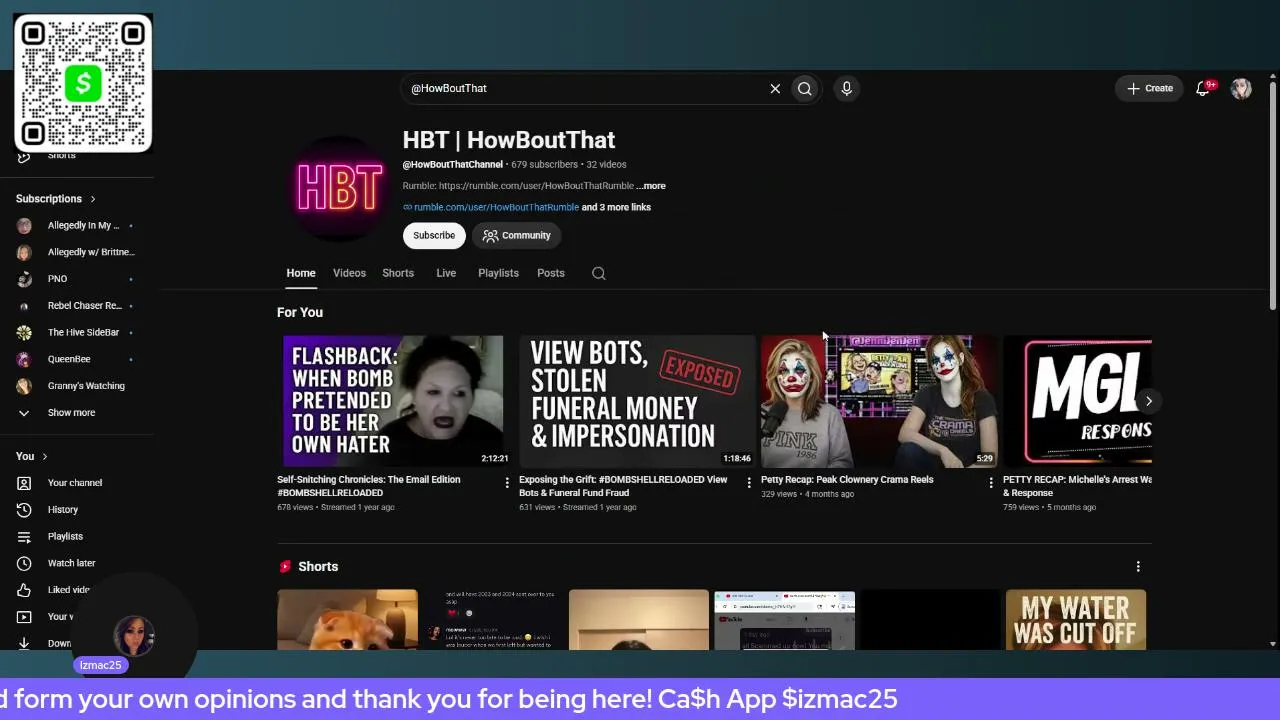Open the Shorts section three-dot menu

coord(1138,567)
